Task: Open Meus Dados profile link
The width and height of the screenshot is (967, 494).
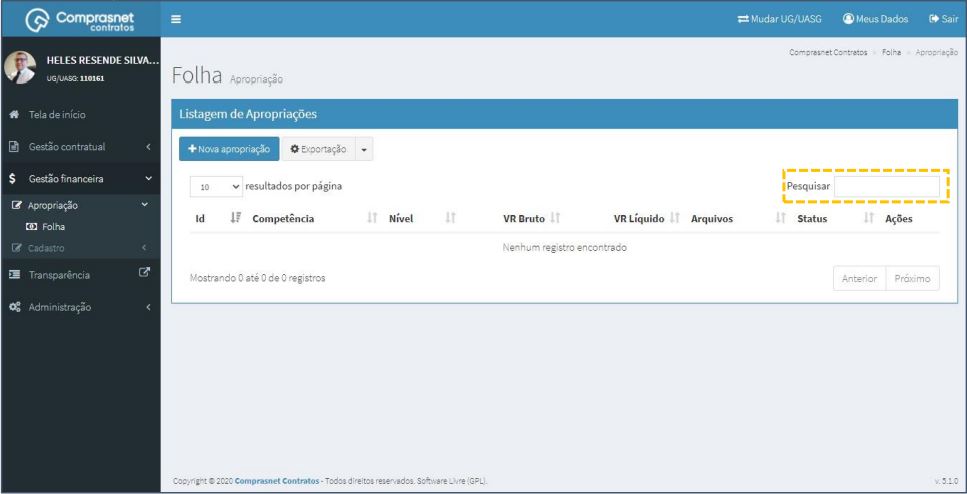Action: [x=875, y=19]
